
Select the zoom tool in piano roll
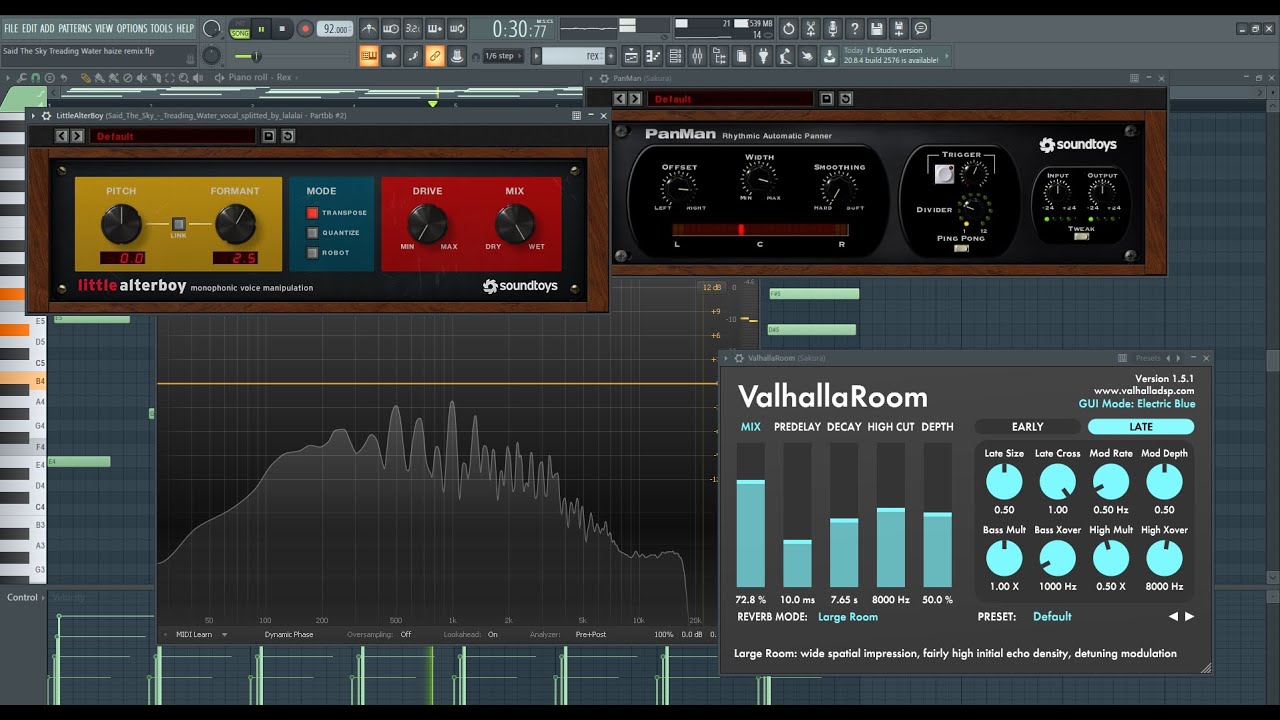click(x=184, y=77)
